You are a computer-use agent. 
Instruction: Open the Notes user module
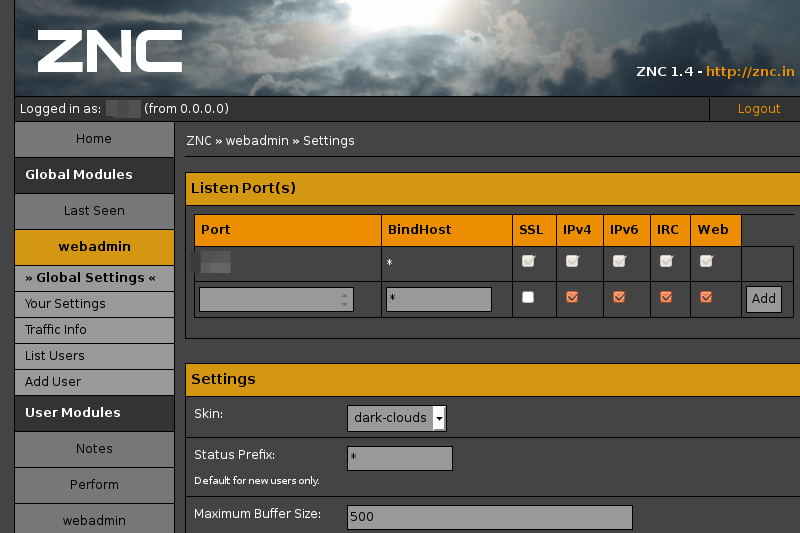click(x=94, y=449)
